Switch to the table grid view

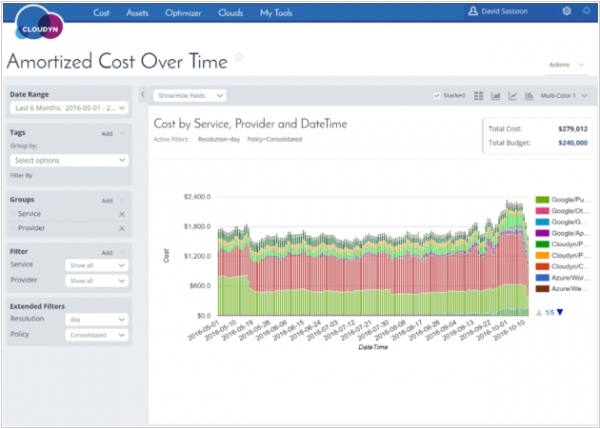pos(478,96)
